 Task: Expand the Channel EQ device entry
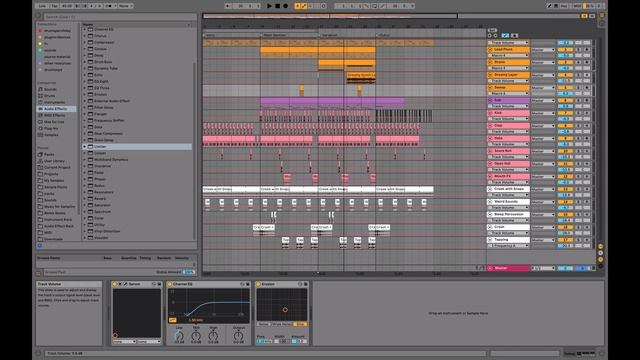[85, 29]
